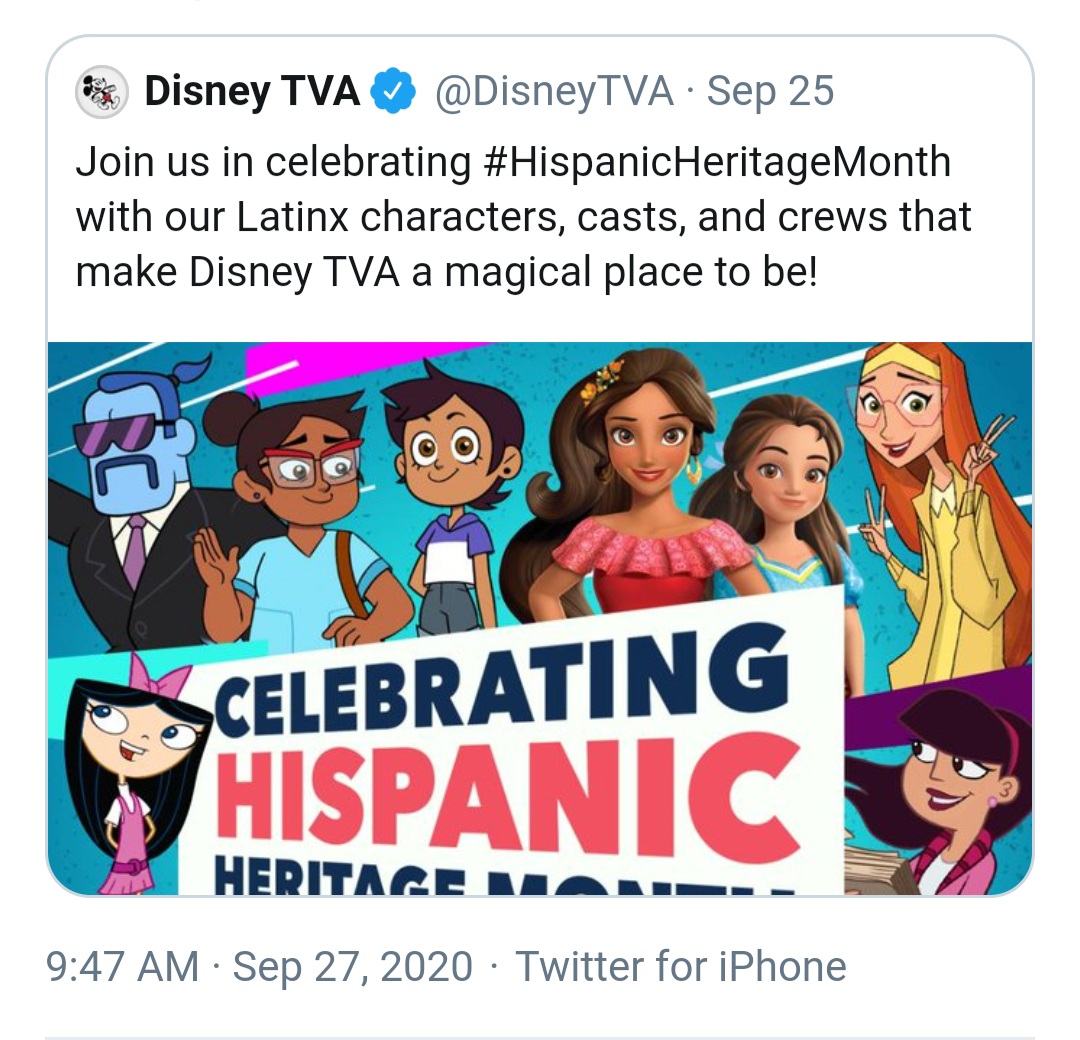1080x1040 pixels.
Task: Open the Hispanic Heritage Month image
Action: (540, 618)
